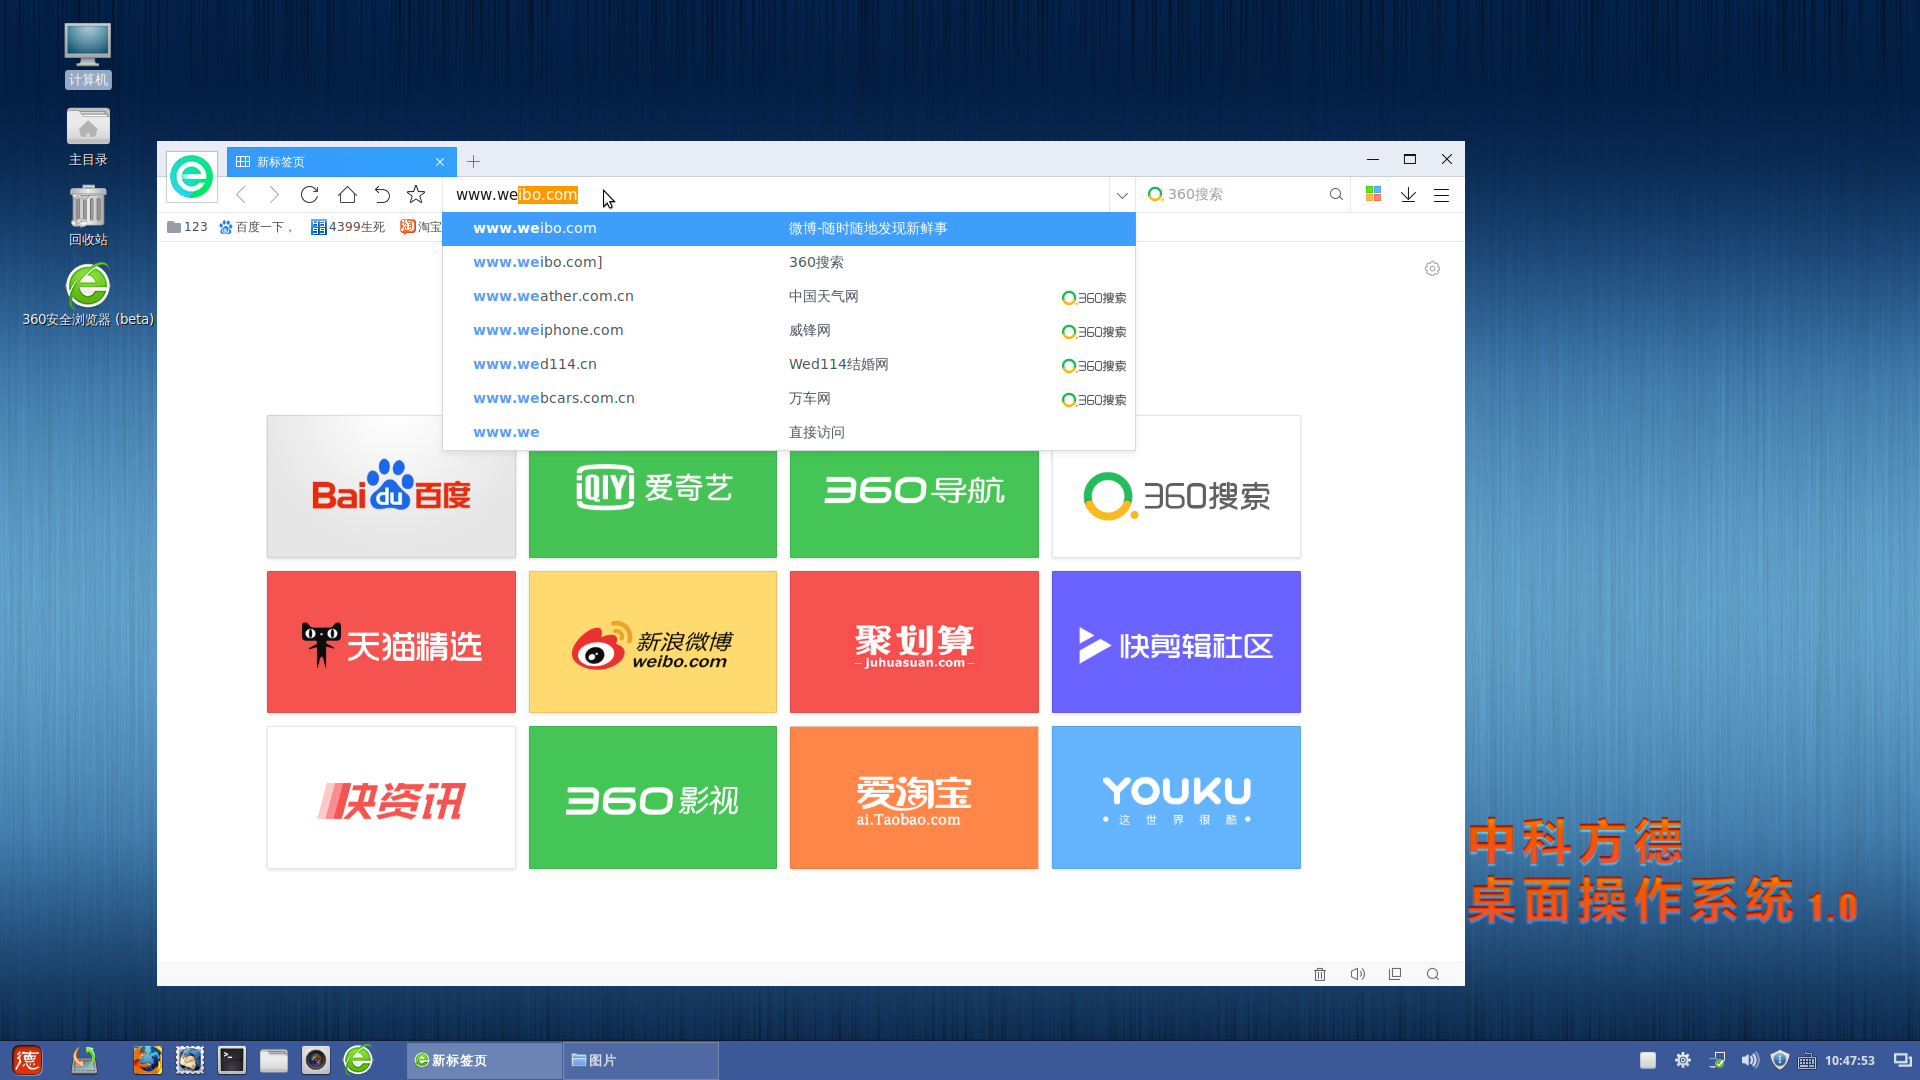Click the undo arrow icon in toolbar
1920x1080 pixels.
pyautogui.click(x=381, y=194)
